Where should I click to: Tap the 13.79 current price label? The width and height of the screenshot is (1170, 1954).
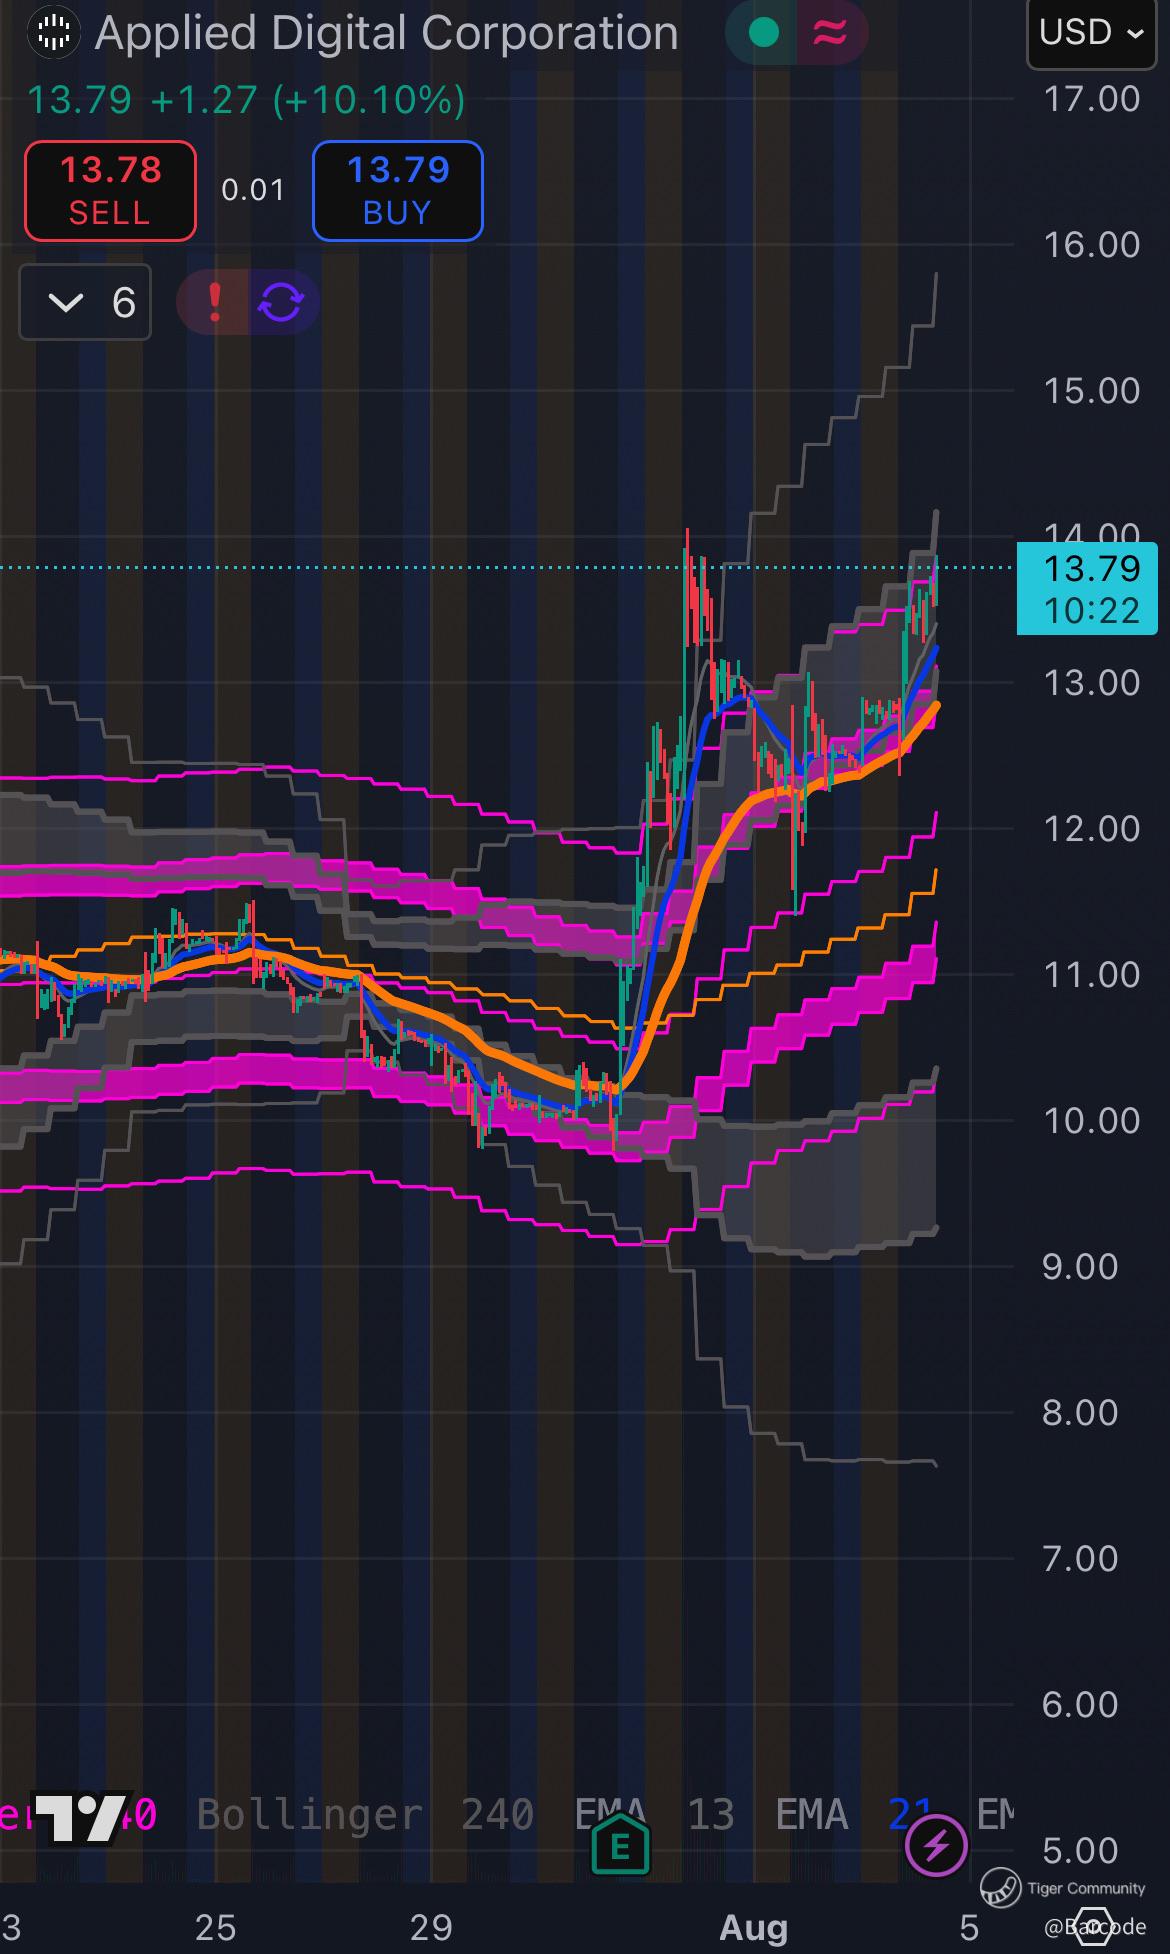(1087, 589)
